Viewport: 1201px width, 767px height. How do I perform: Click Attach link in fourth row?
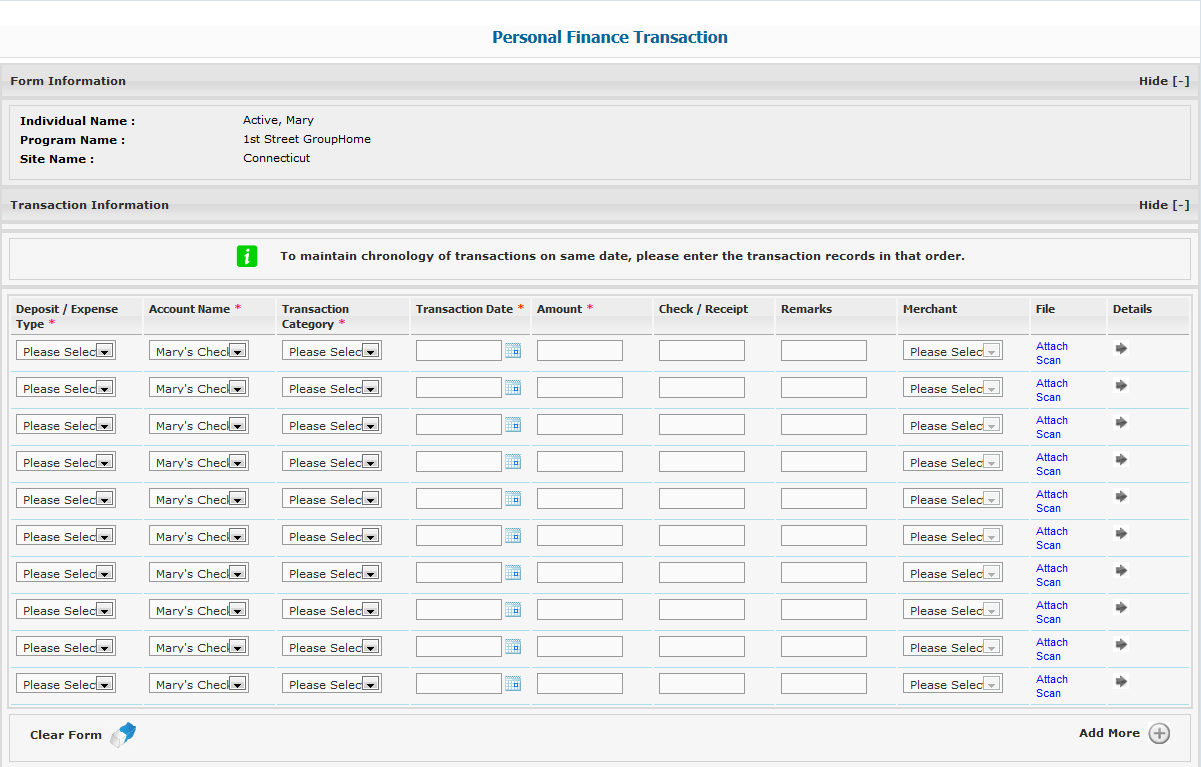1052,457
